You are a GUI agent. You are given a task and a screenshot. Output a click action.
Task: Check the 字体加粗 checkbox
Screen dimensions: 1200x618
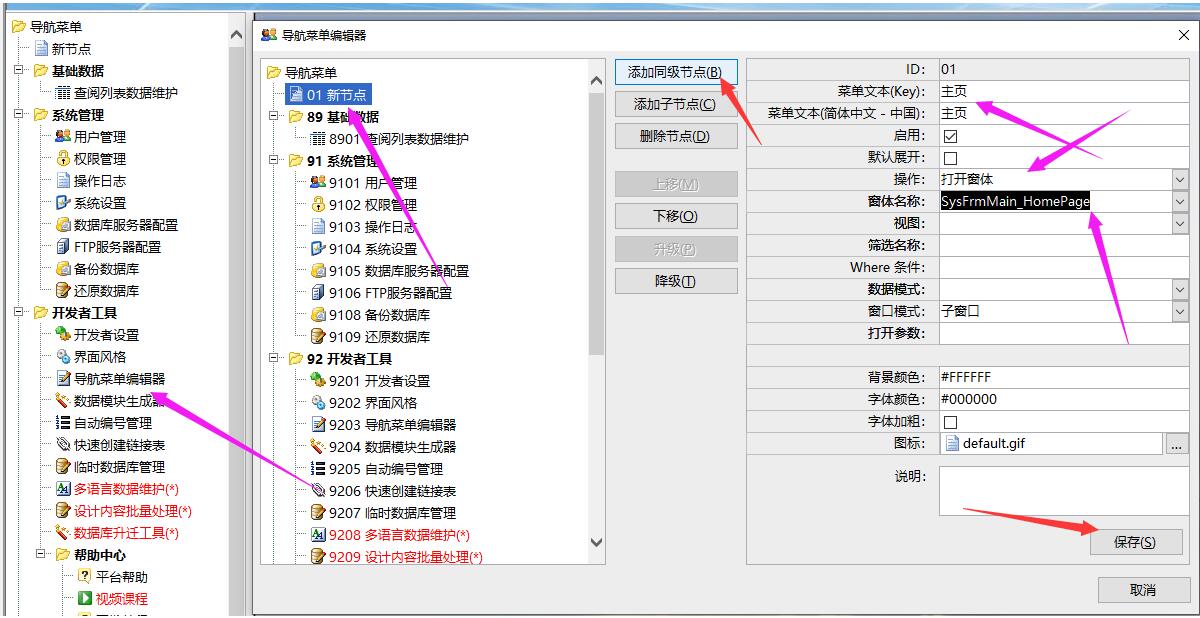coord(950,422)
